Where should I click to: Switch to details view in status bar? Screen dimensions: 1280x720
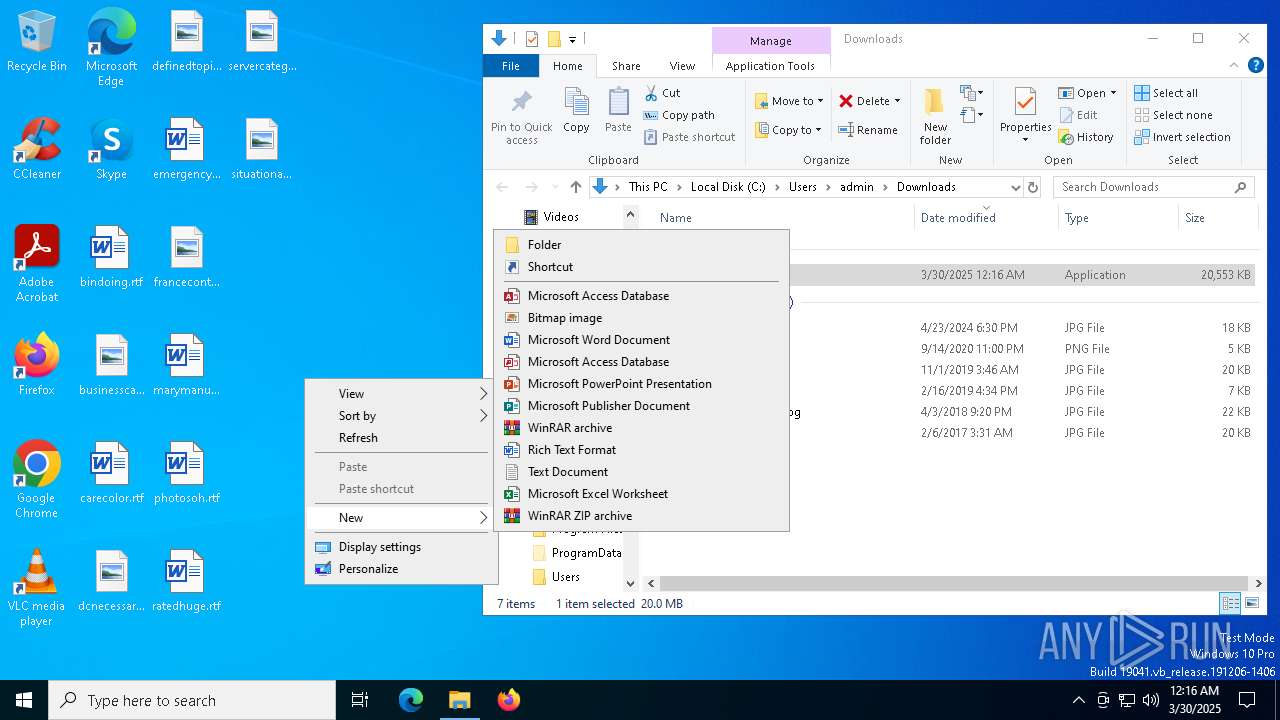(x=1230, y=603)
